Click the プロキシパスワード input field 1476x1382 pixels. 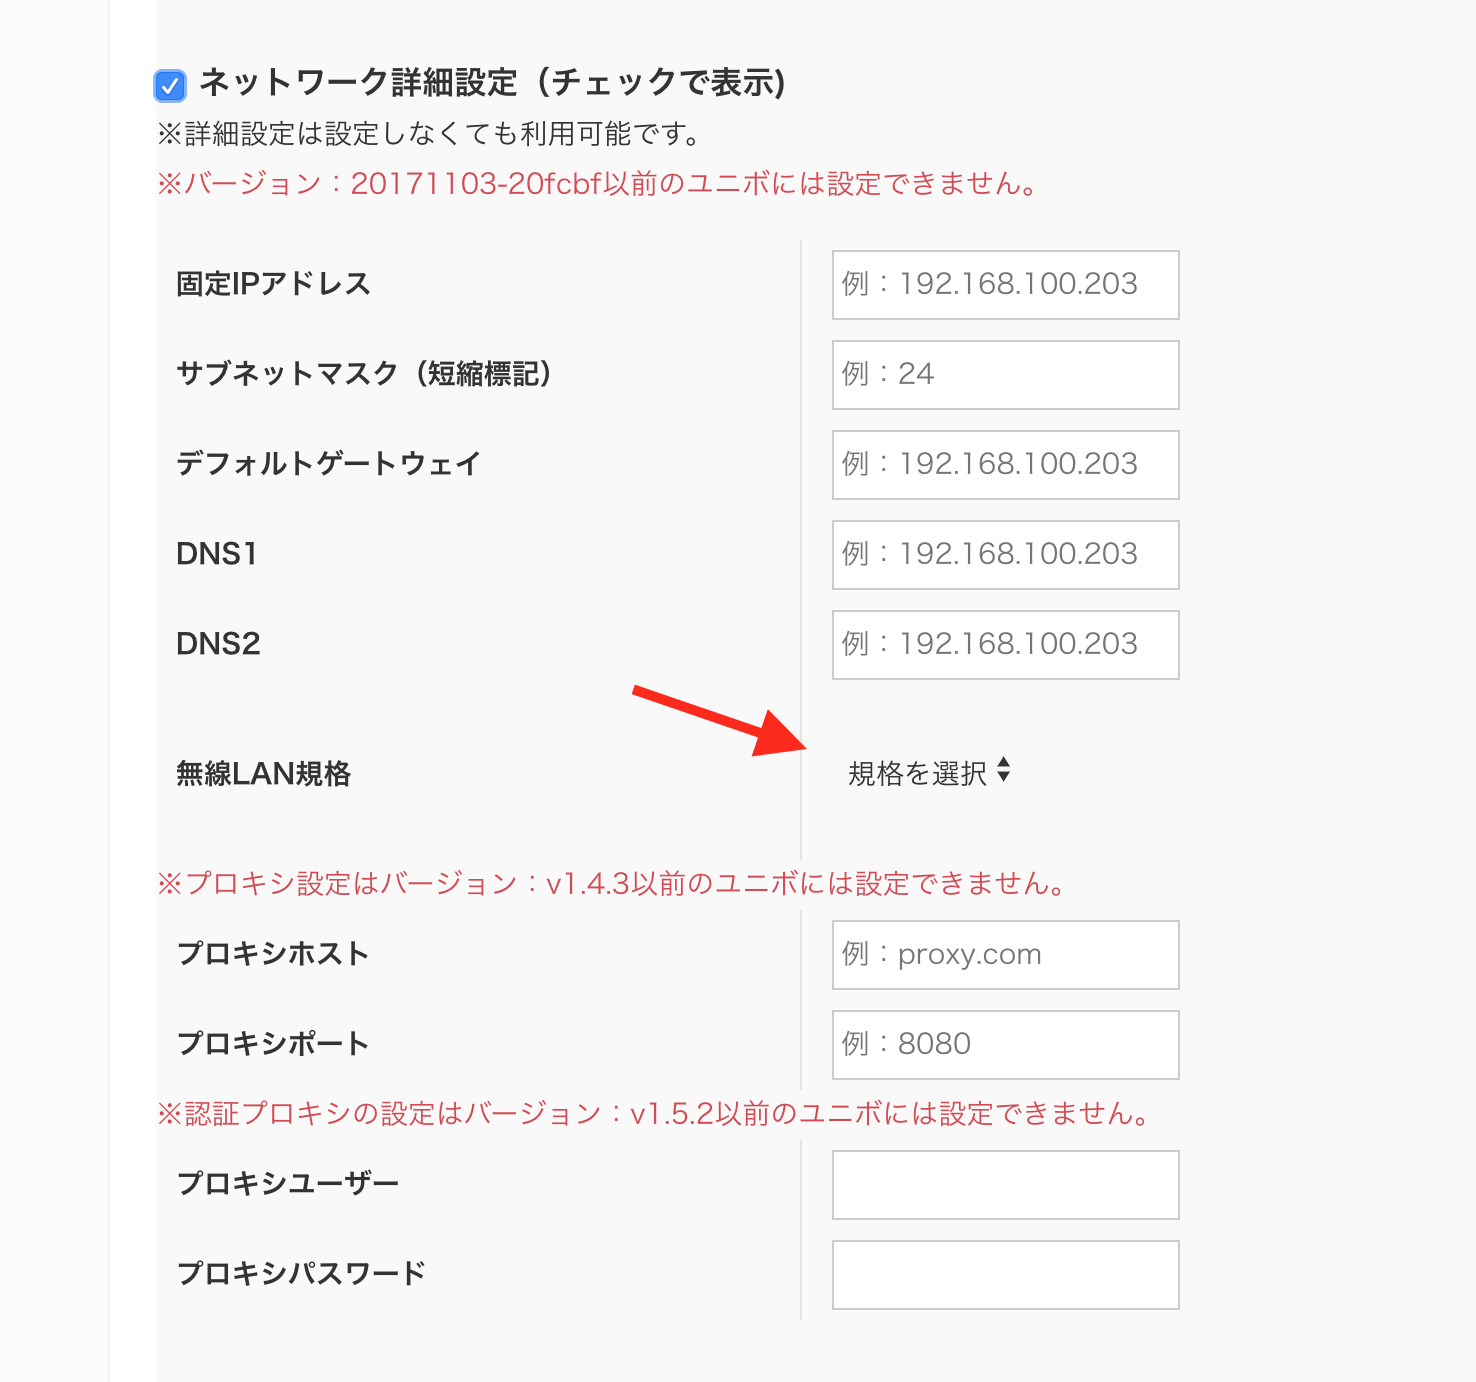tap(1006, 1275)
